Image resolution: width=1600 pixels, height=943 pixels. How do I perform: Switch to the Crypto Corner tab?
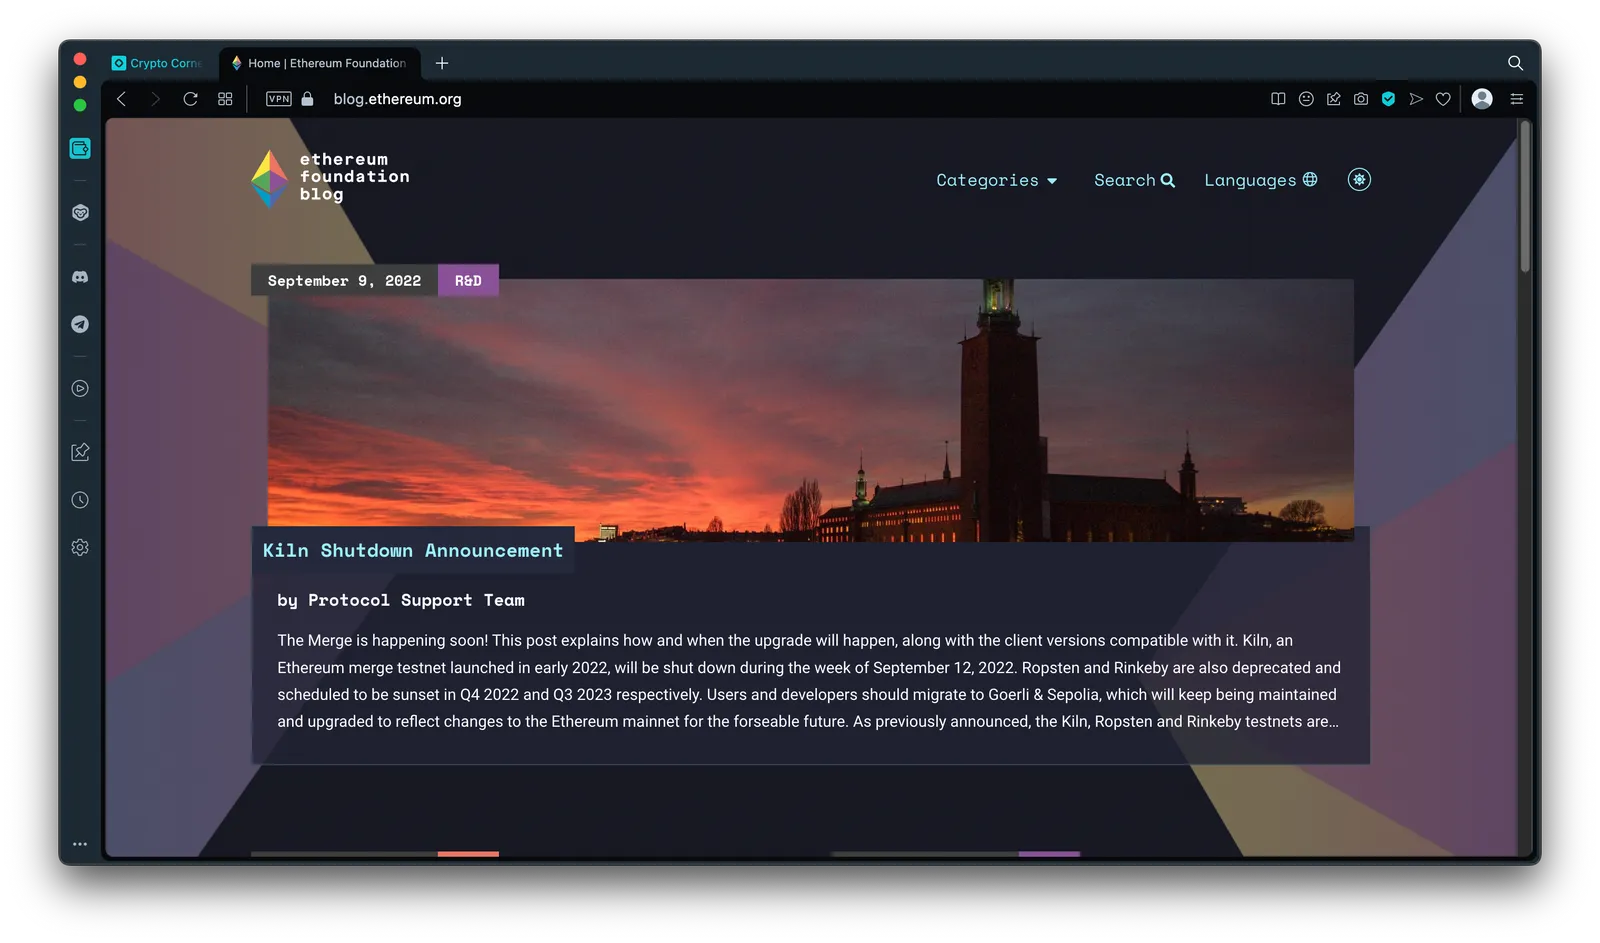tap(157, 63)
